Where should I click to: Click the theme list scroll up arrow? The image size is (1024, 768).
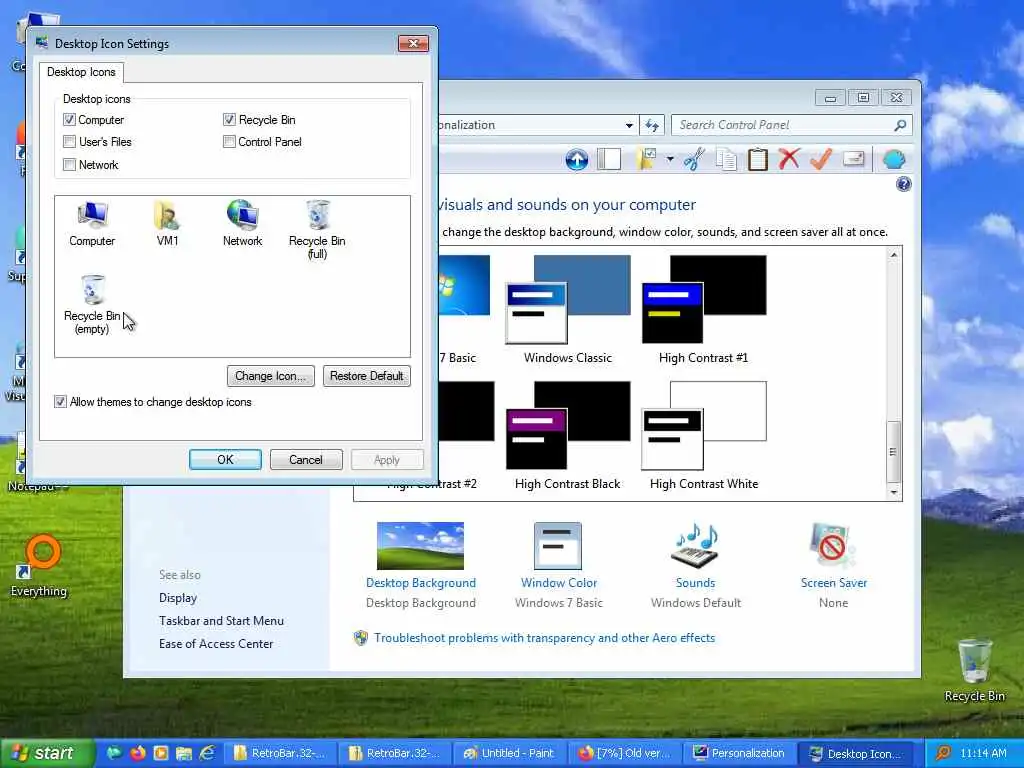893,255
